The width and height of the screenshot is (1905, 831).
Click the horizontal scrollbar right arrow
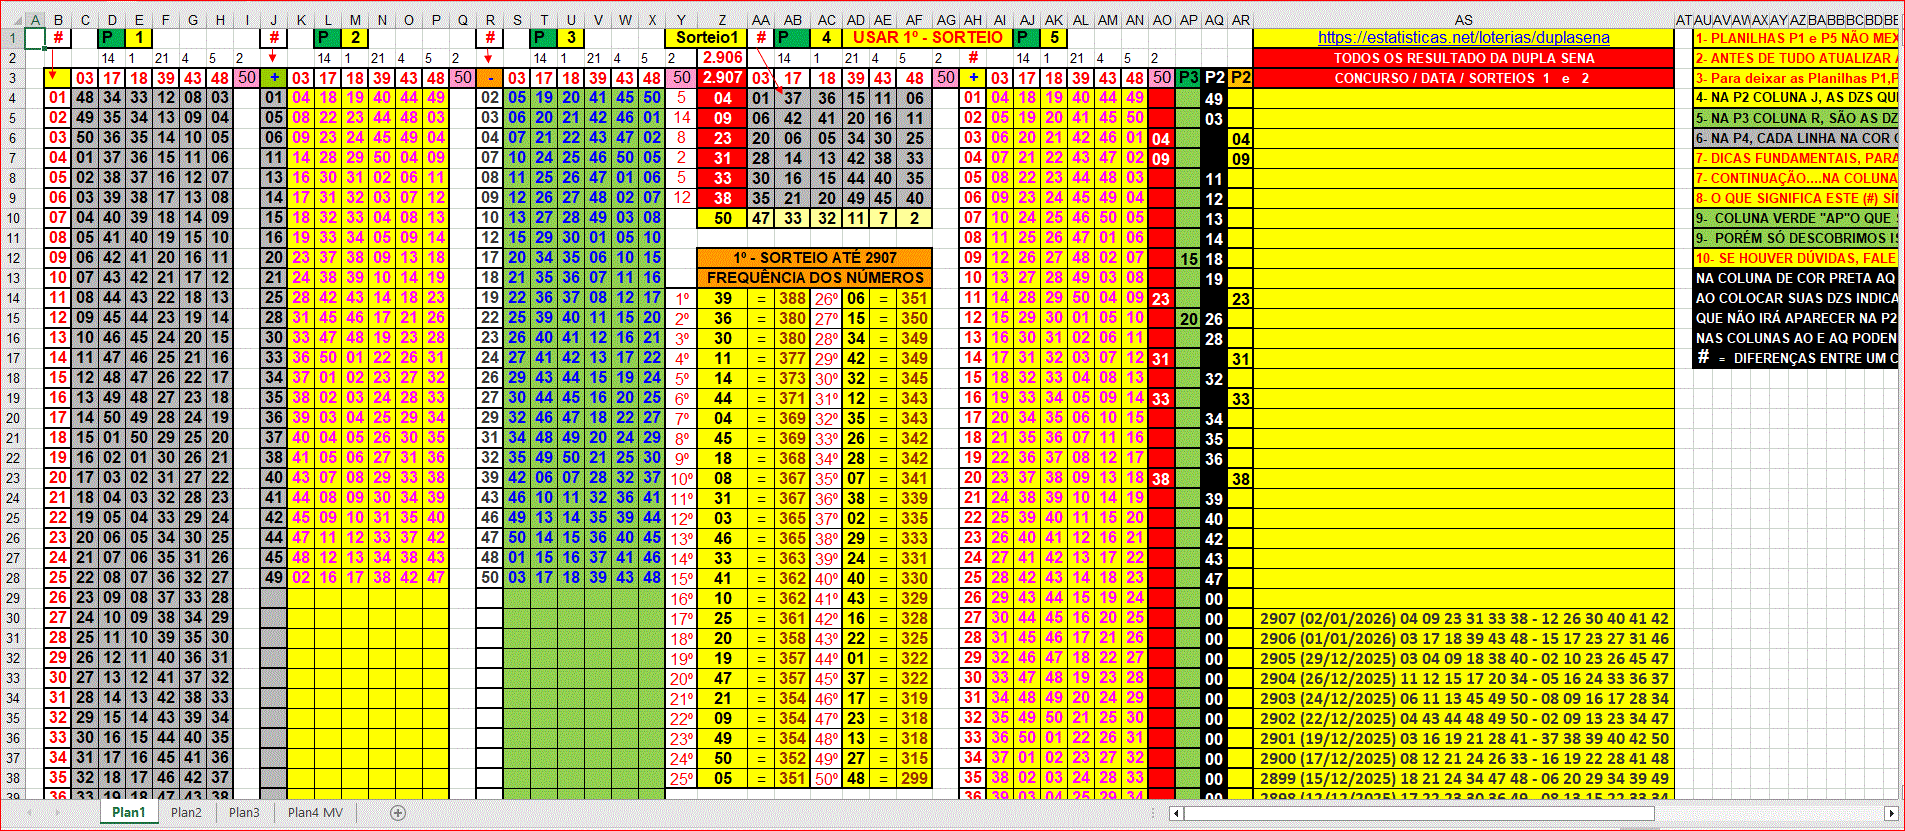point(1891,814)
